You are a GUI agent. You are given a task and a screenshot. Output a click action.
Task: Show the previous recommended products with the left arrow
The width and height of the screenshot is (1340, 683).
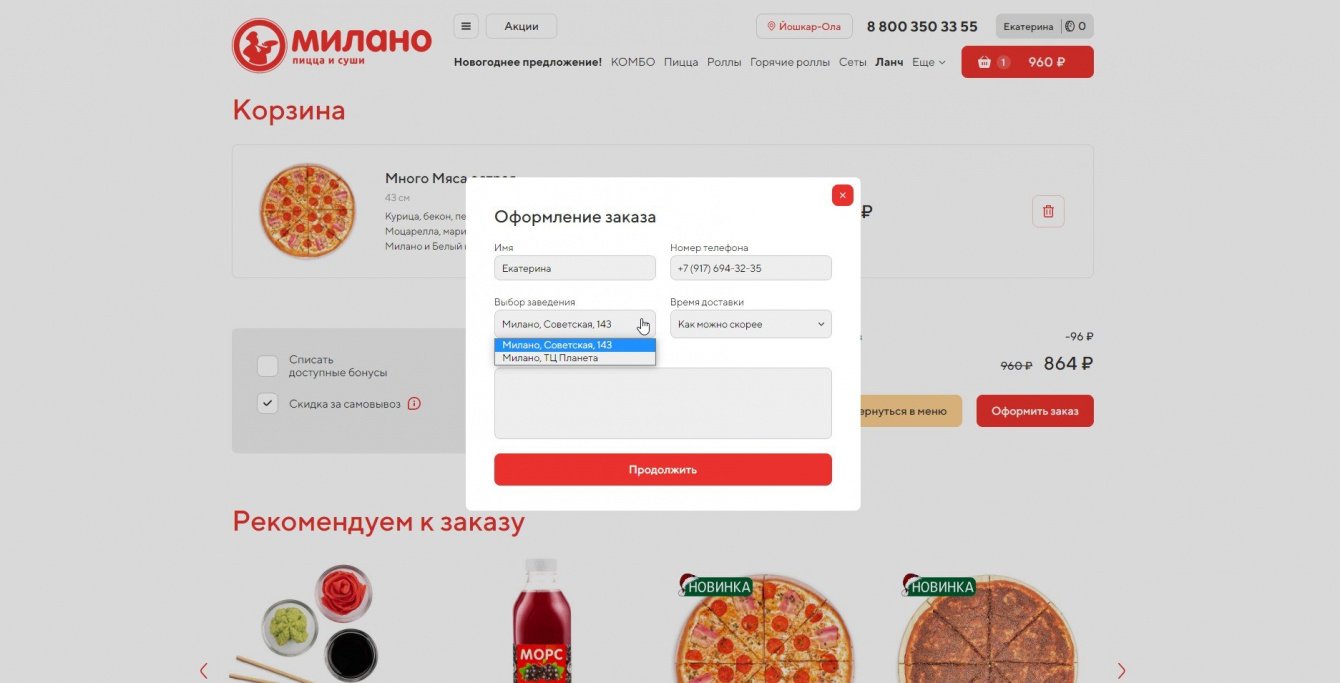pyautogui.click(x=204, y=670)
